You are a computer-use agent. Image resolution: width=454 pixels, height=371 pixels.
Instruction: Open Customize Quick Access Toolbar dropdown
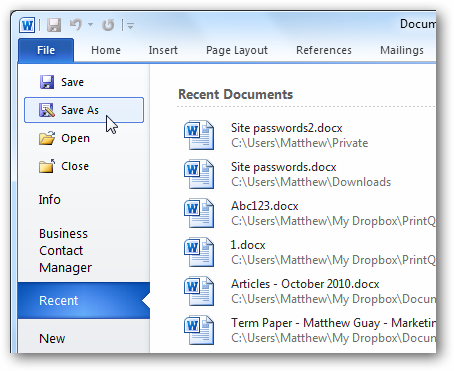[x=130, y=25]
